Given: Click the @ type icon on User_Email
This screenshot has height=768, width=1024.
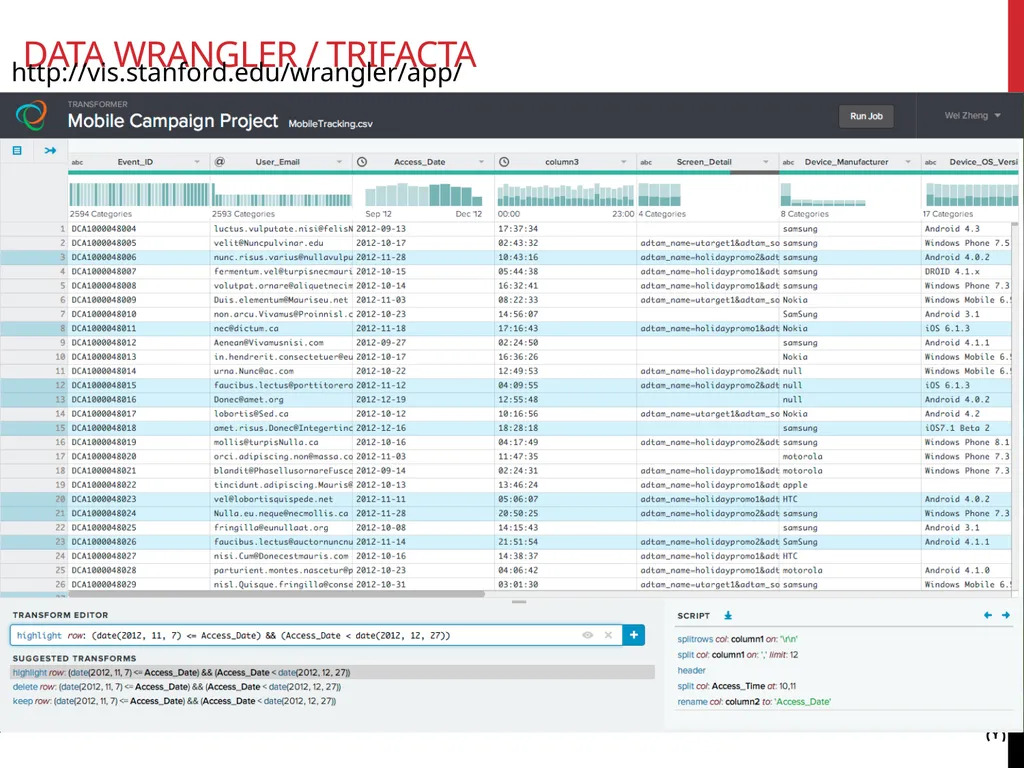Looking at the screenshot, I should [219, 161].
